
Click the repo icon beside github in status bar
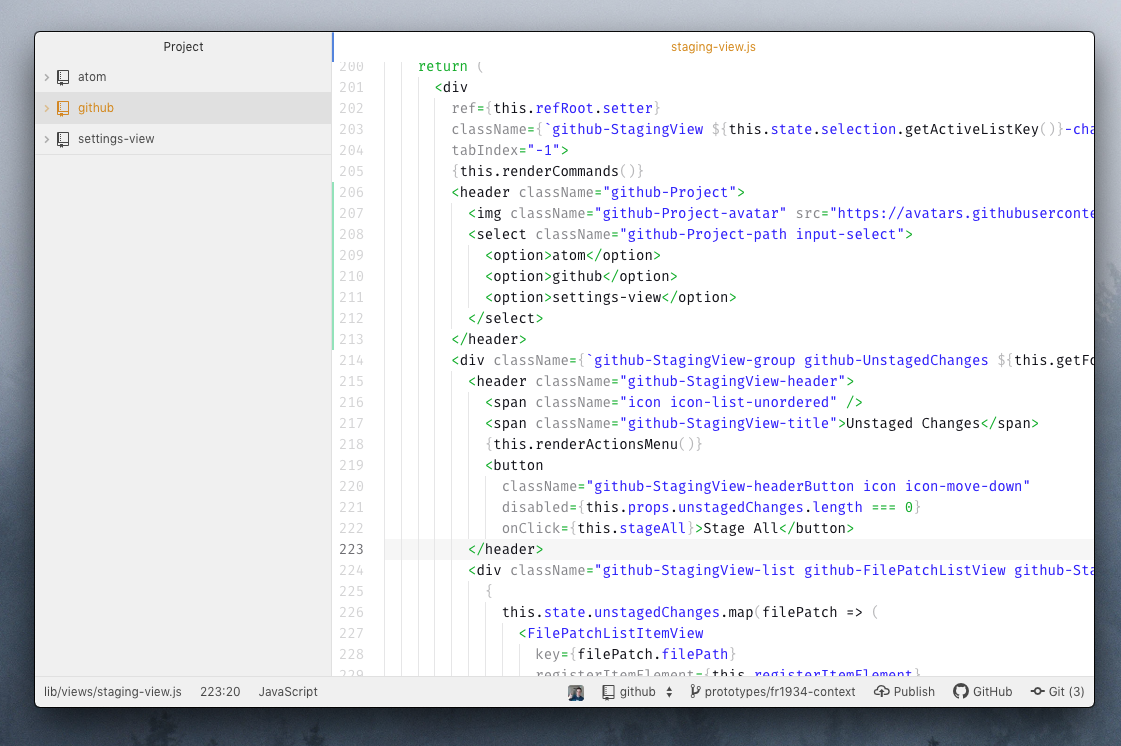click(608, 692)
